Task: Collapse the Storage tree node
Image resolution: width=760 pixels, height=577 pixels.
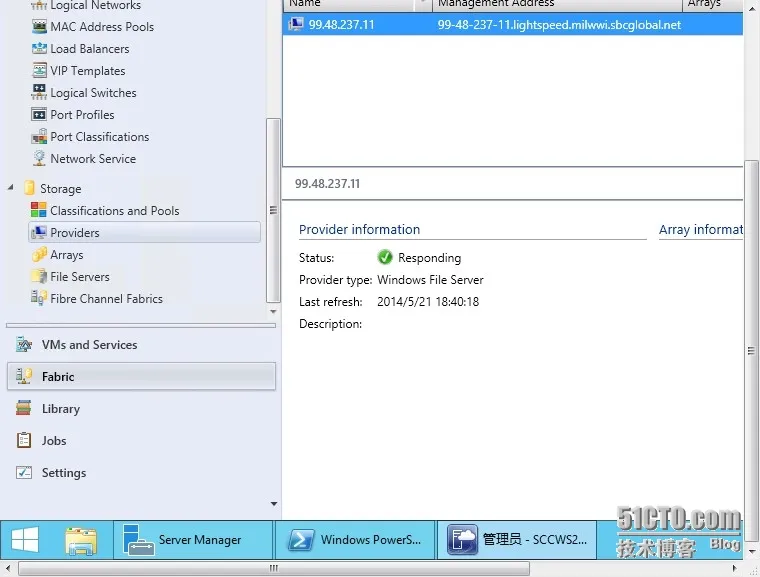Action: coord(11,187)
